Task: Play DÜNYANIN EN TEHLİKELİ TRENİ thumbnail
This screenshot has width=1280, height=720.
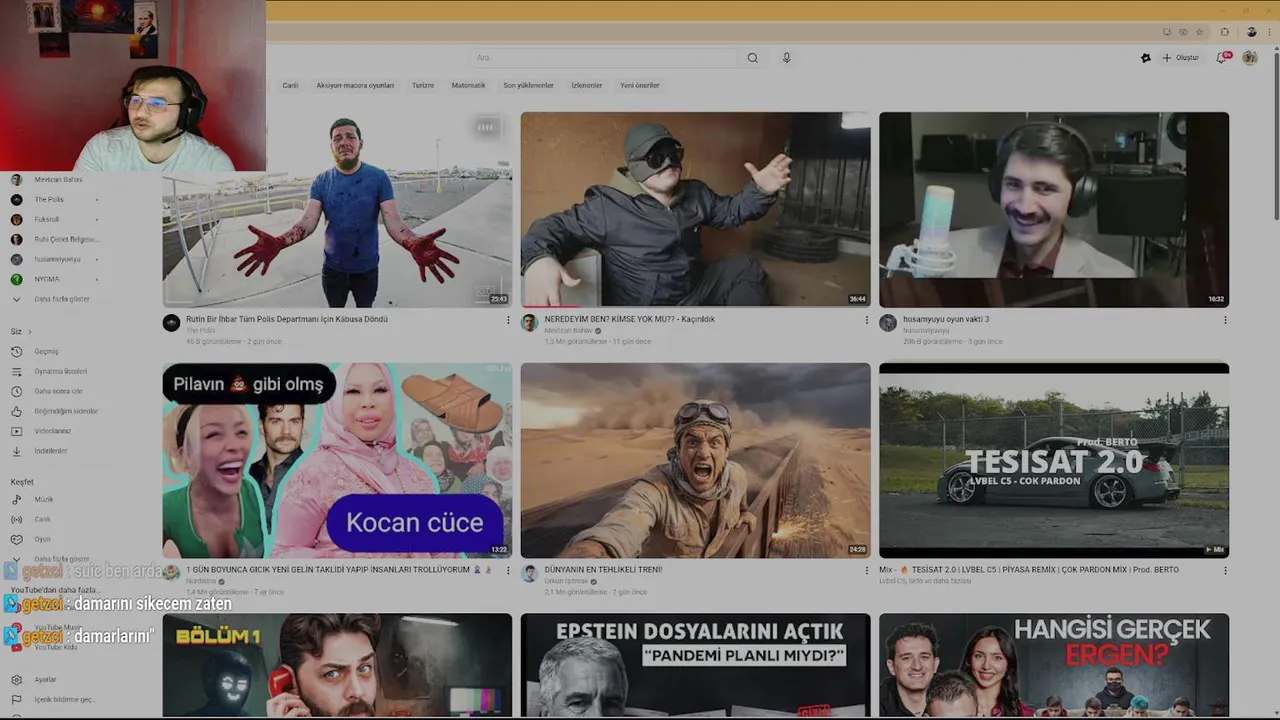Action: coord(695,460)
